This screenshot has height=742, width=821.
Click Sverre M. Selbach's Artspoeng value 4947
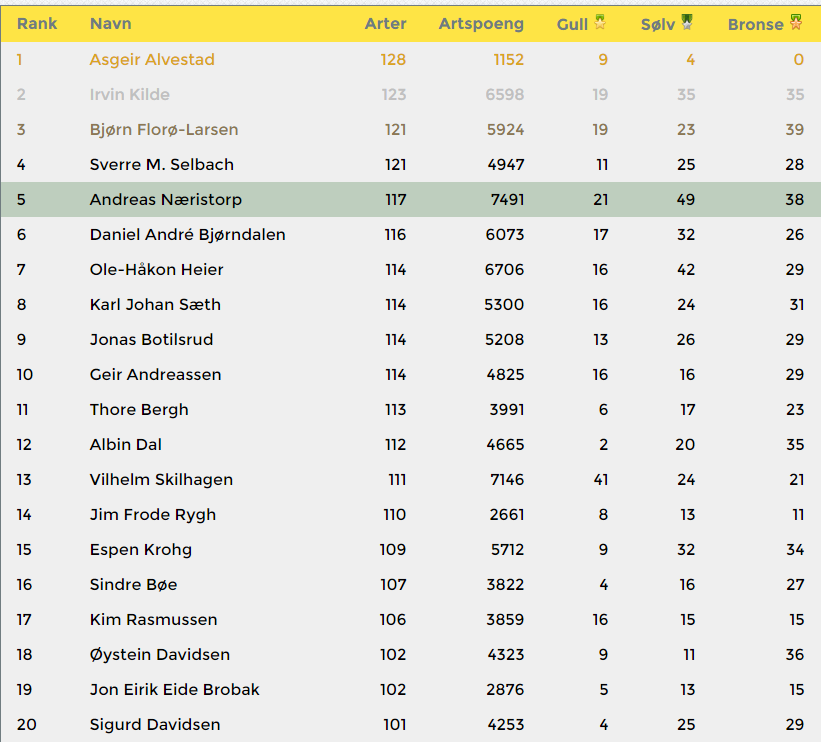click(504, 165)
